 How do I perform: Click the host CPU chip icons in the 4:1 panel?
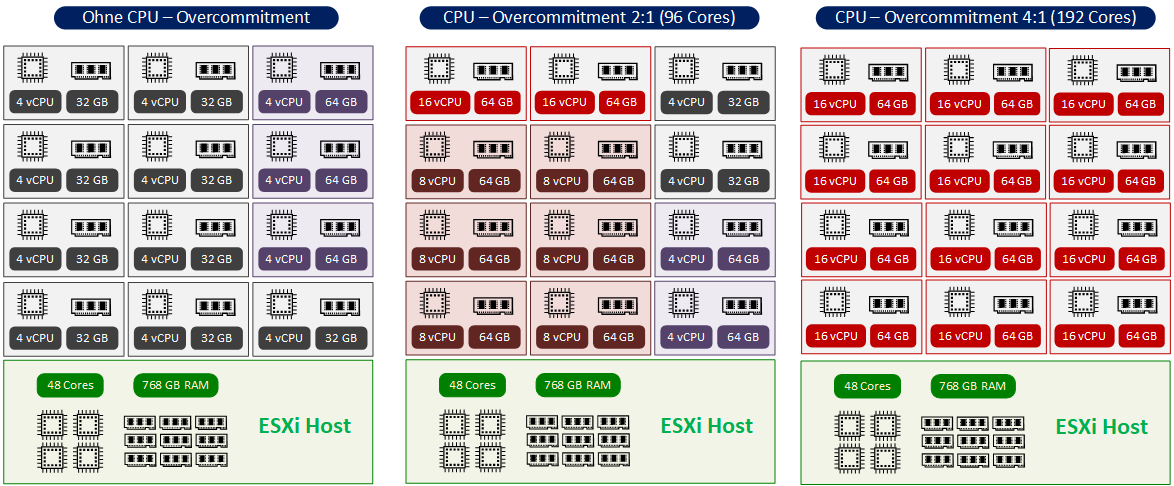[x=866, y=440]
